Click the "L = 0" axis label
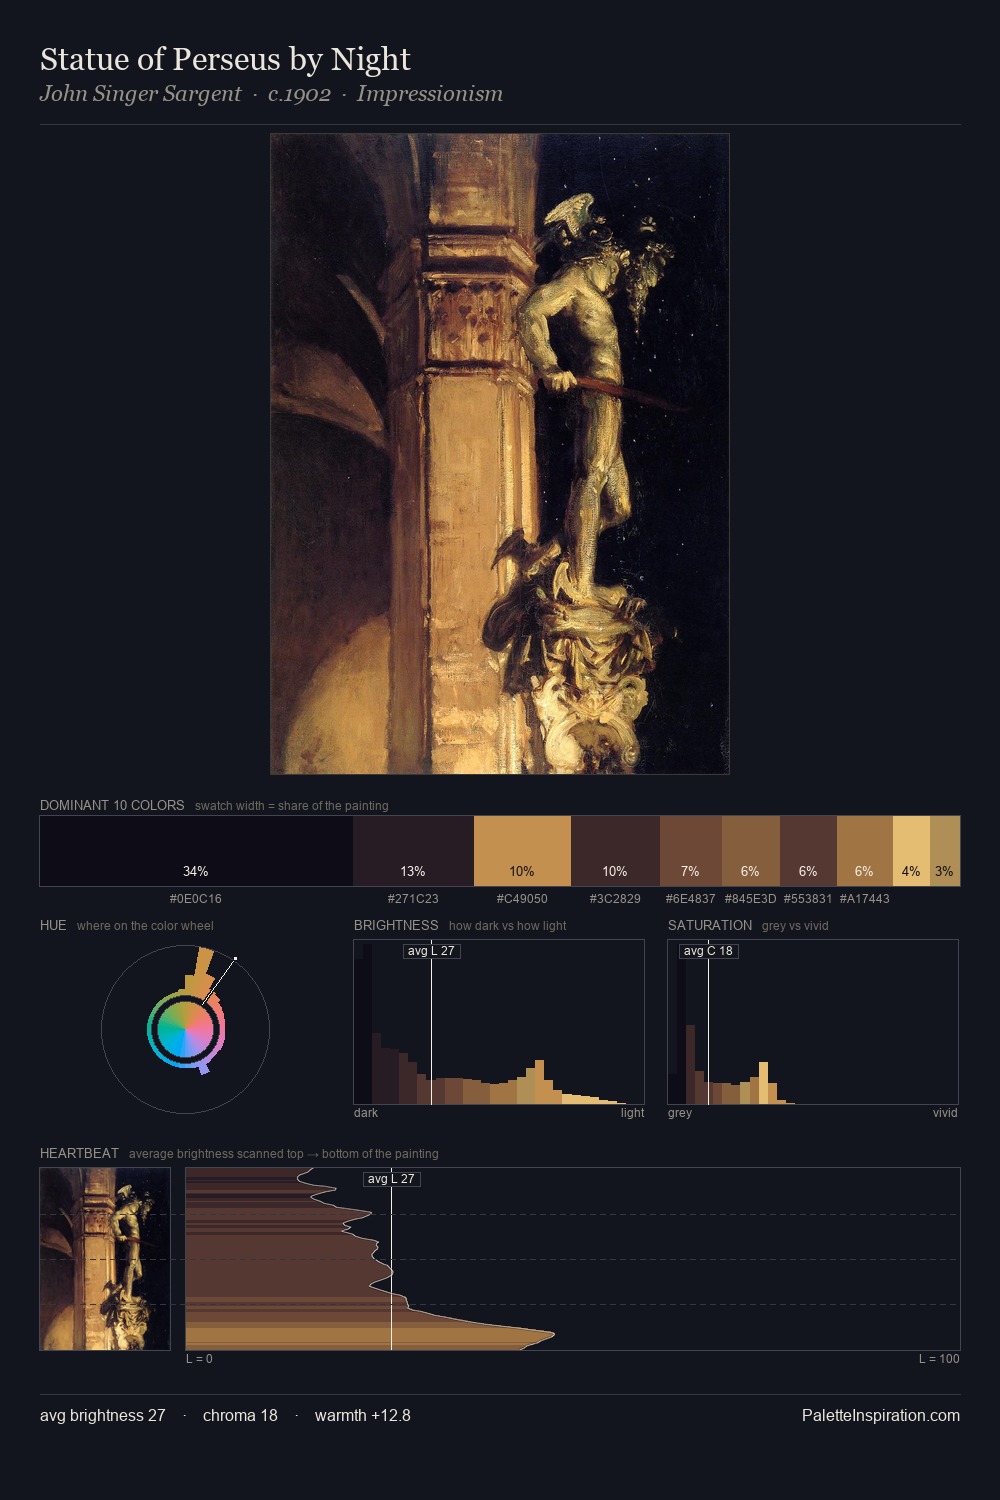Screen dimensions: 1000x1500 pyautogui.click(x=199, y=1359)
